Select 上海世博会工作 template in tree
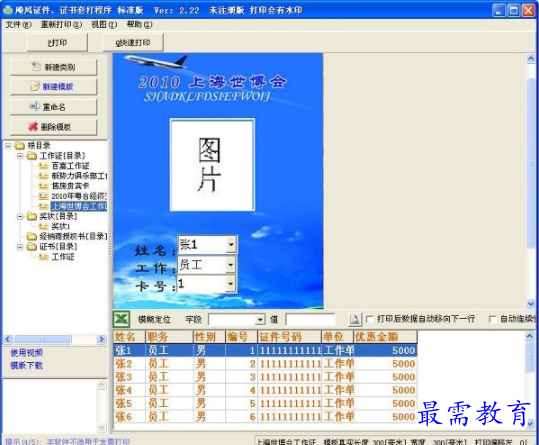The image size is (539, 445). (79, 206)
